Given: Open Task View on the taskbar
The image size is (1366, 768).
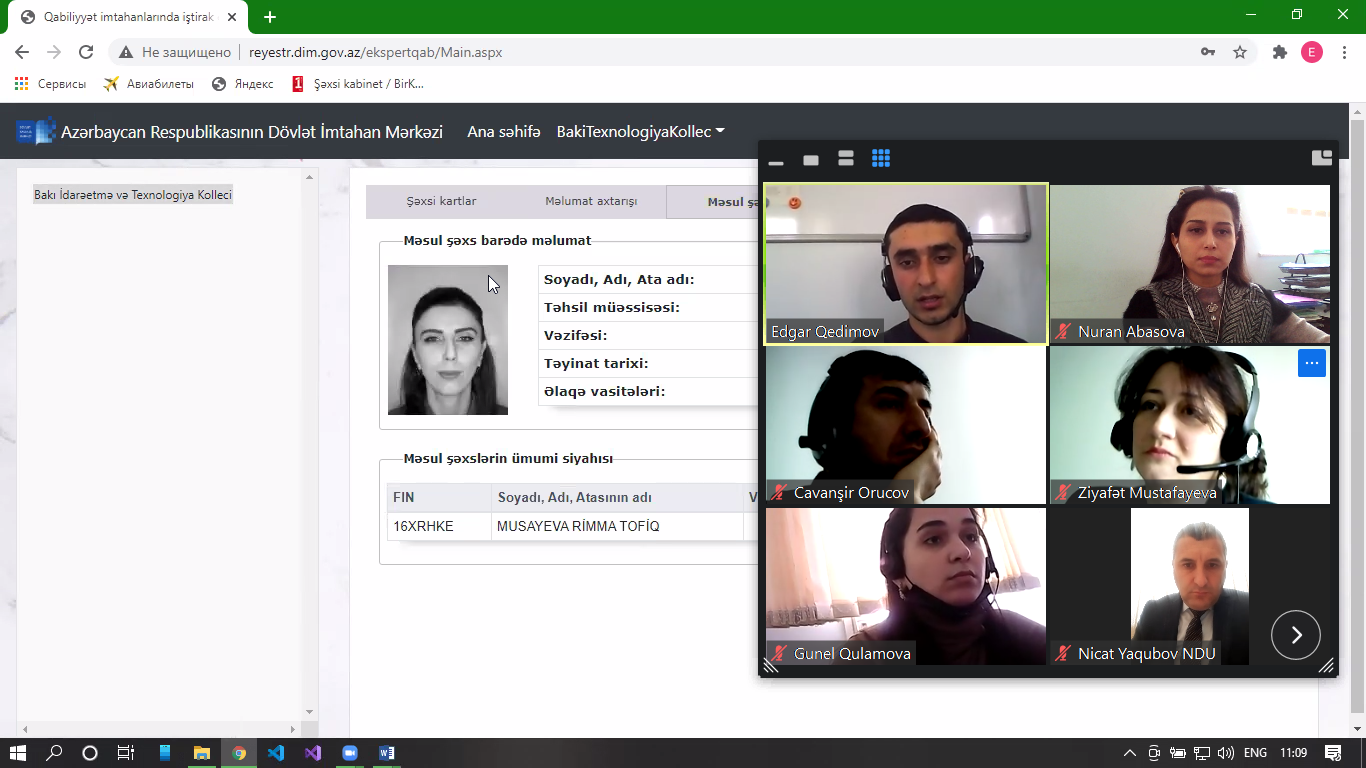Looking at the screenshot, I should click(126, 753).
